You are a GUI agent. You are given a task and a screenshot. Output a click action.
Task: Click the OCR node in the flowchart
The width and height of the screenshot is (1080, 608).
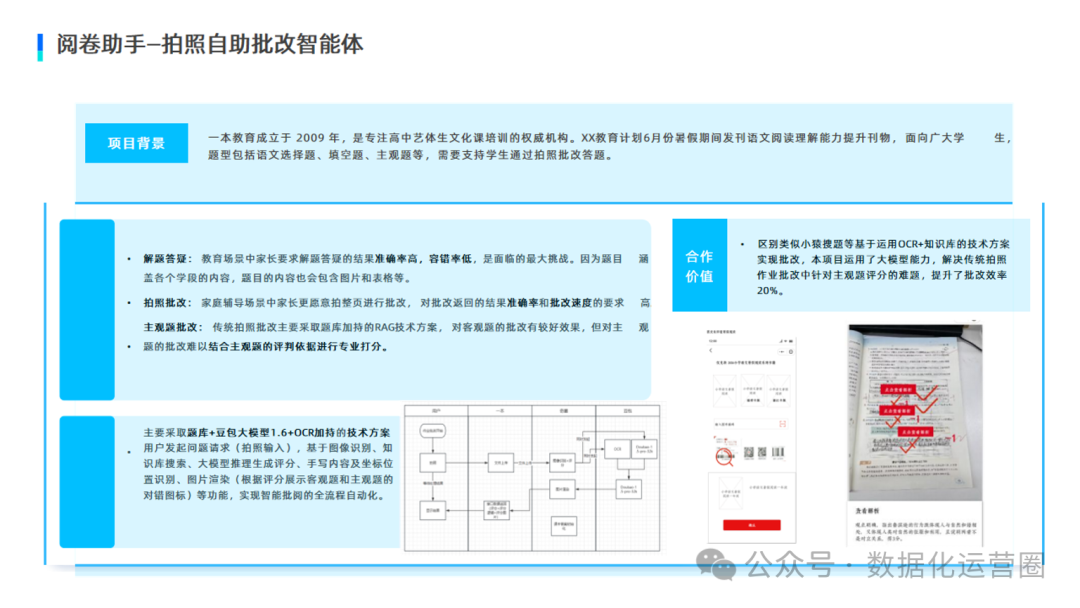[x=617, y=449]
